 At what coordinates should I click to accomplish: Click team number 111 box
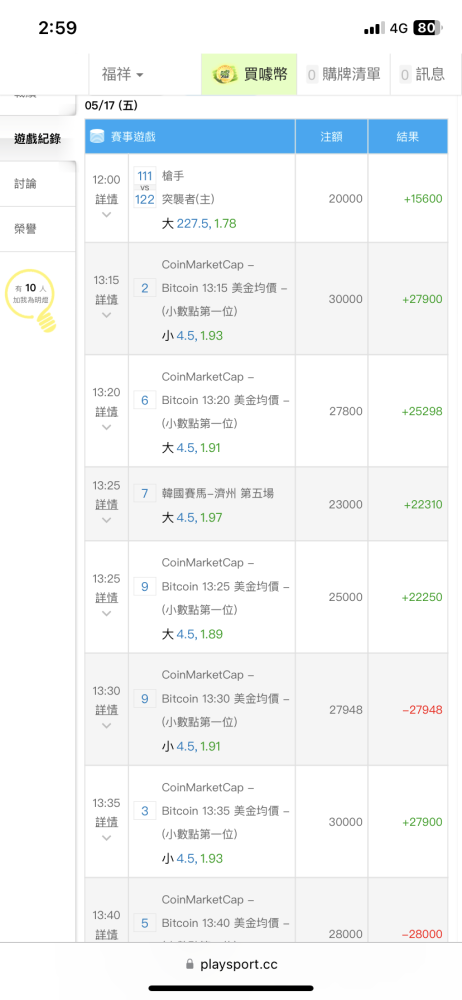[x=145, y=175]
